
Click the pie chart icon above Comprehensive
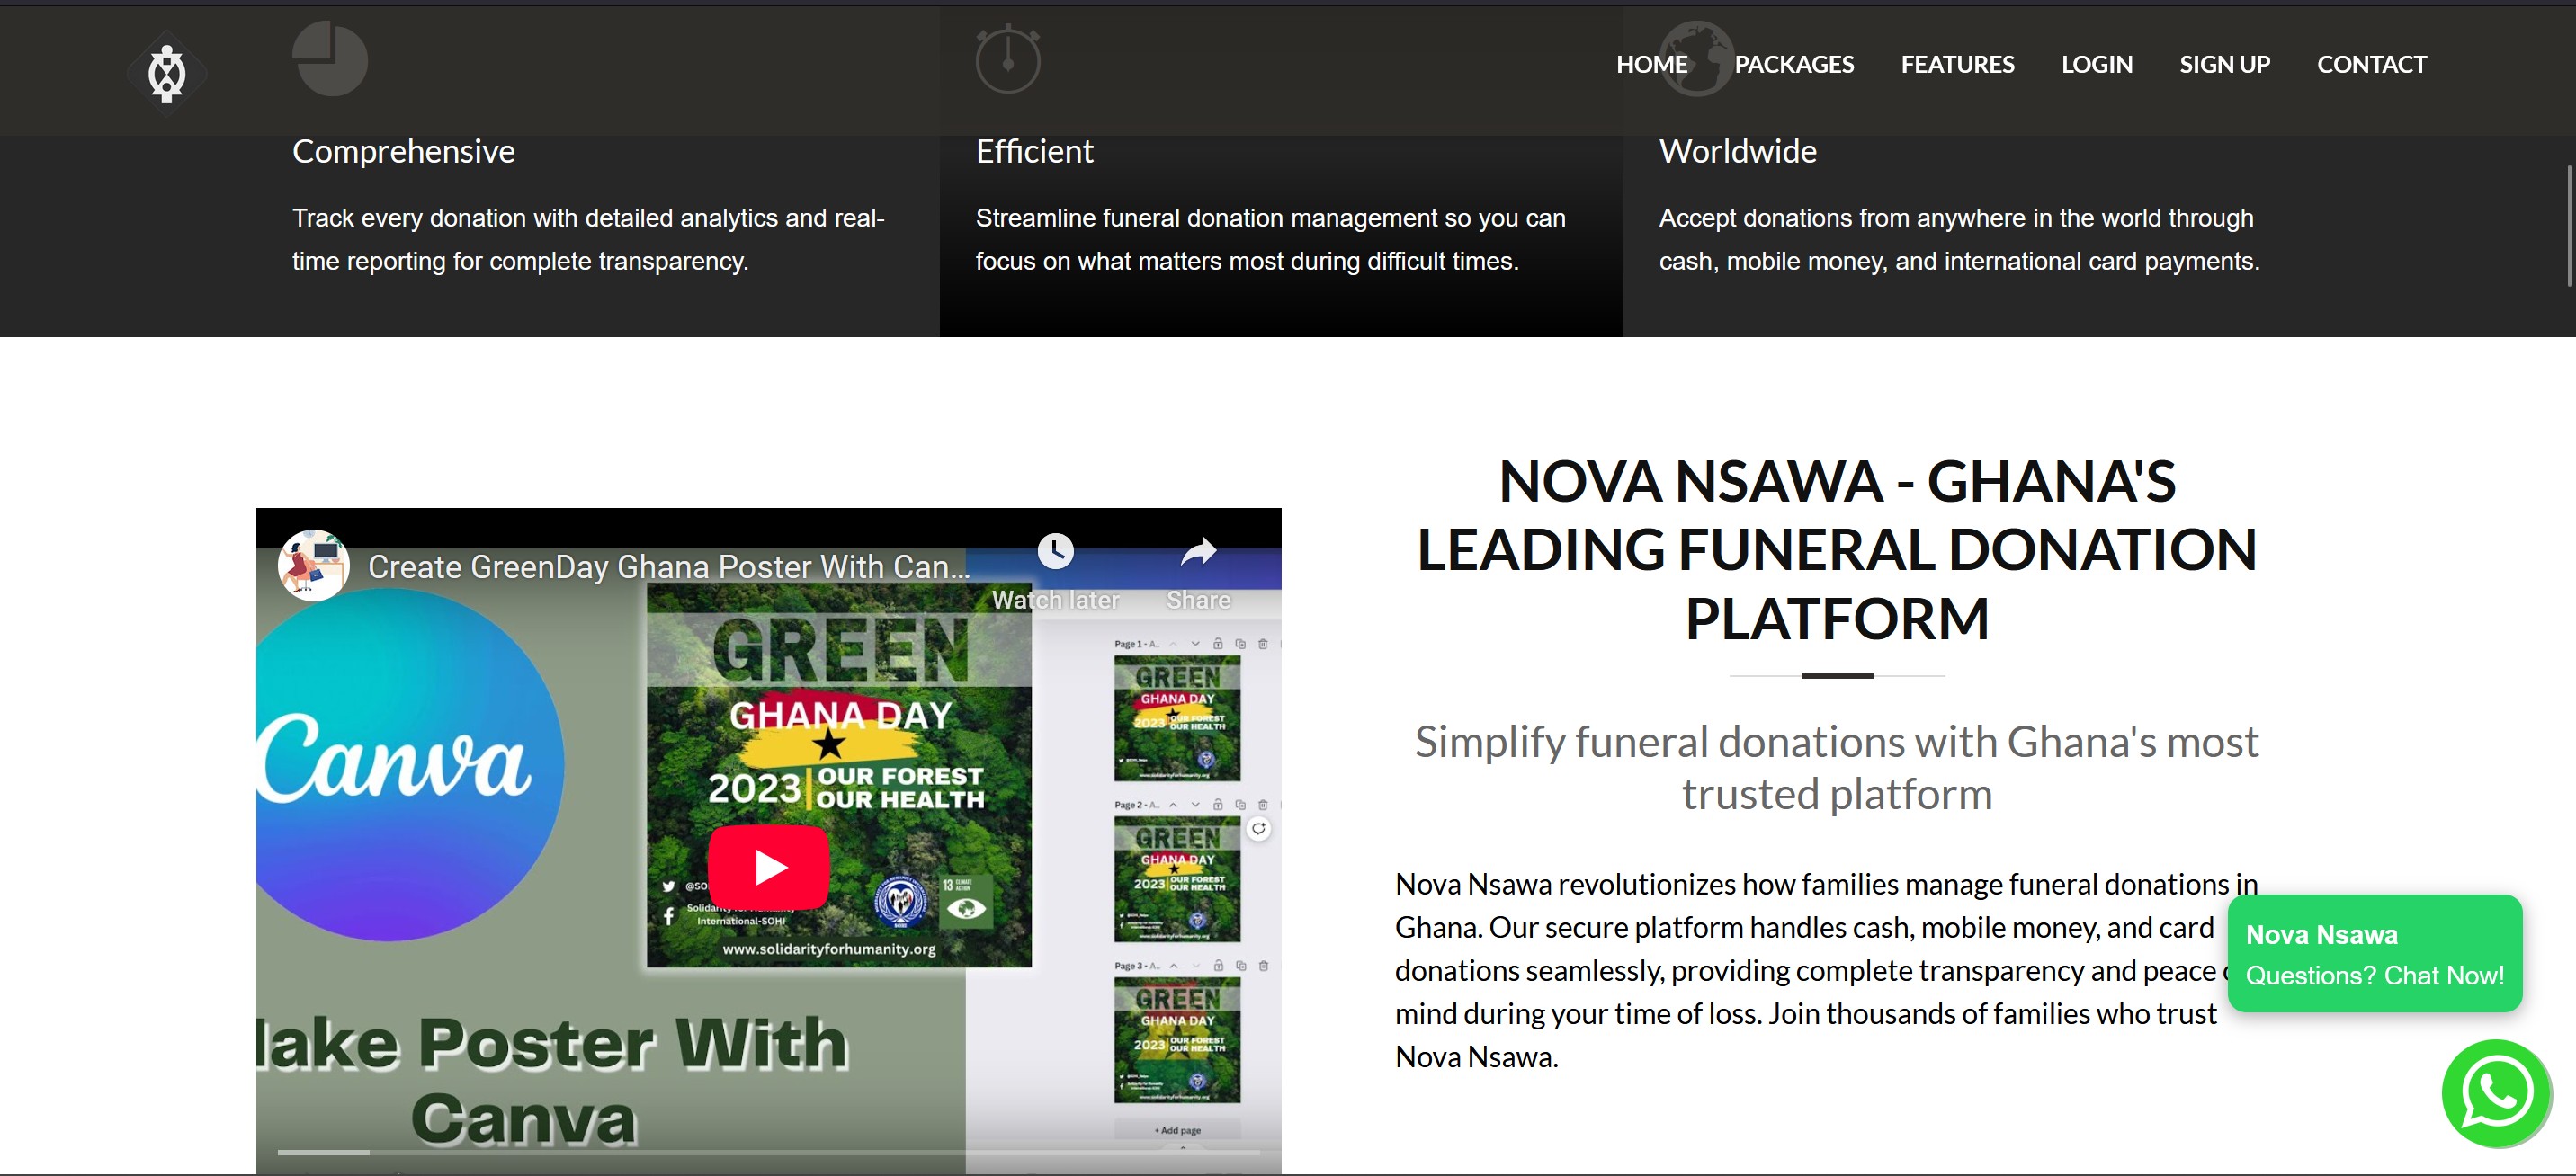coord(330,59)
